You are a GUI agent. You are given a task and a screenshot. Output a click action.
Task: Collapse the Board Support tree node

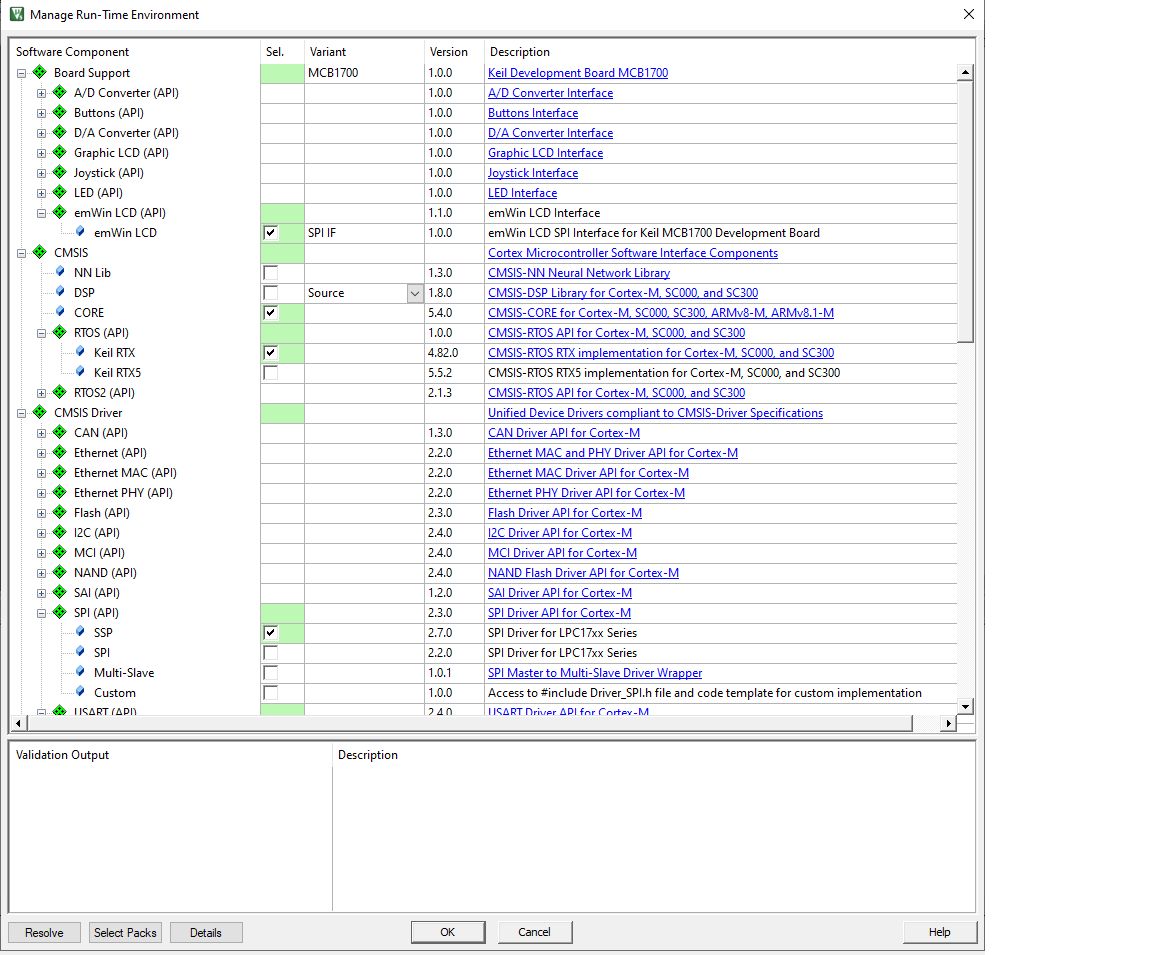tap(21, 73)
